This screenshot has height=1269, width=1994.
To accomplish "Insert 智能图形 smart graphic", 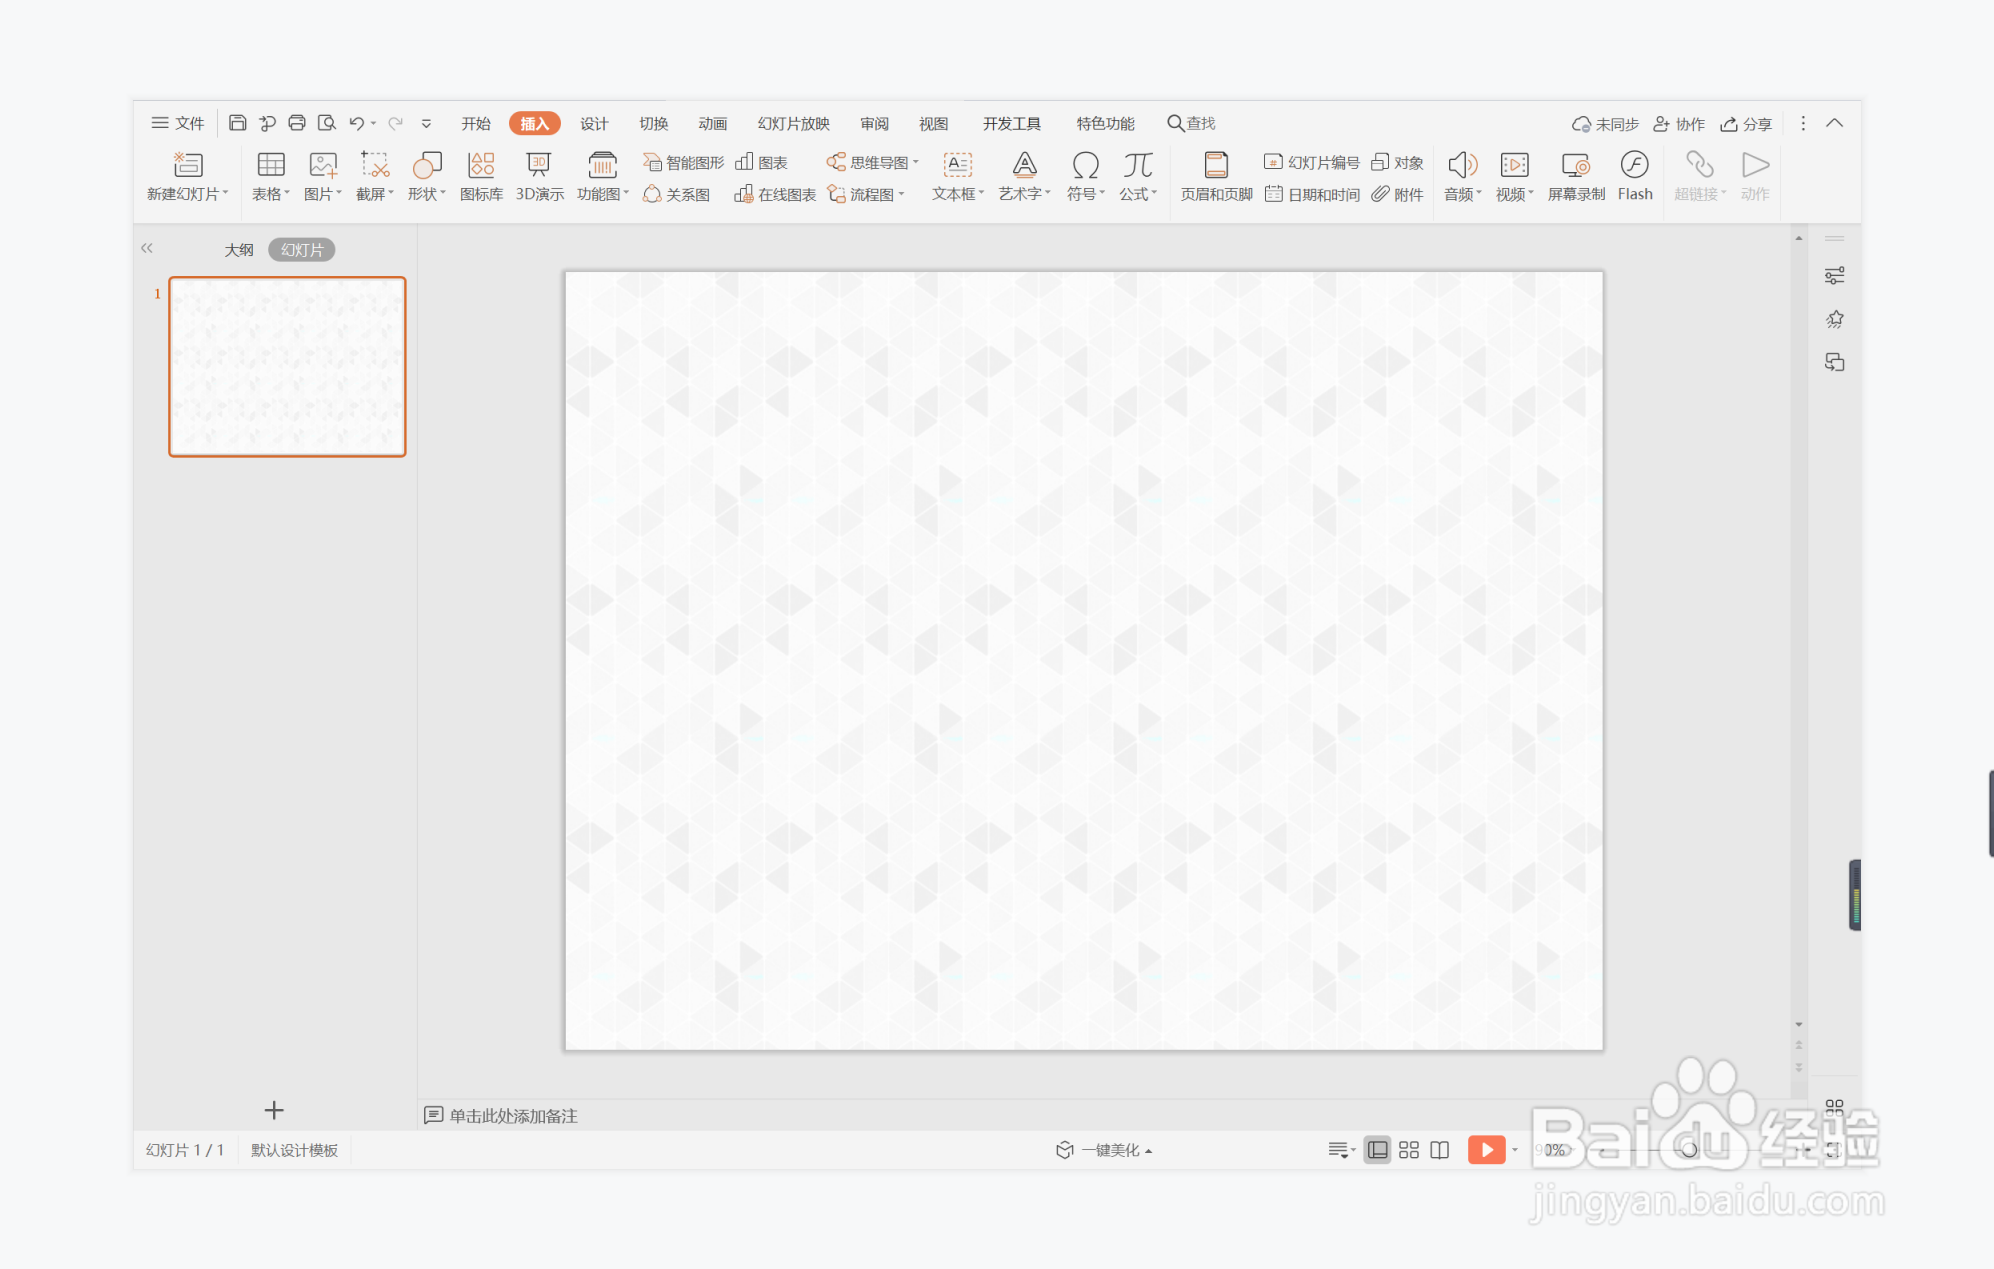I will pyautogui.click(x=684, y=162).
